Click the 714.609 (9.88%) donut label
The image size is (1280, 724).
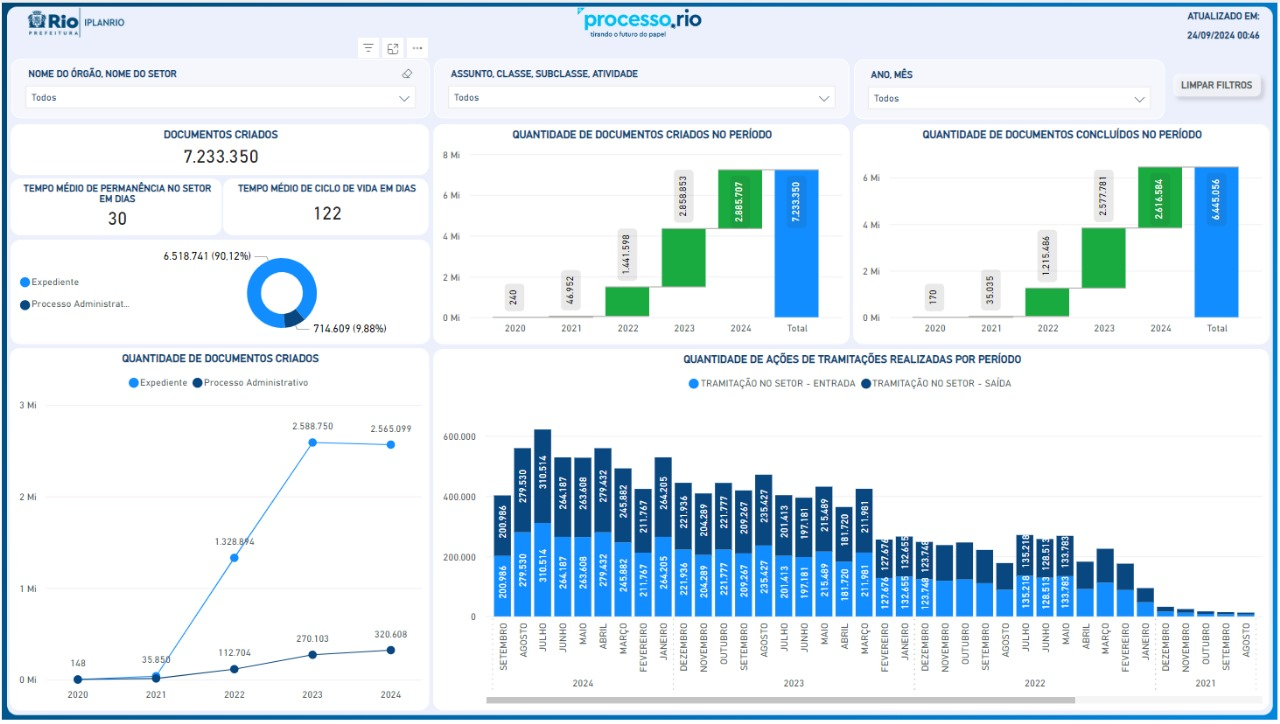[350, 328]
